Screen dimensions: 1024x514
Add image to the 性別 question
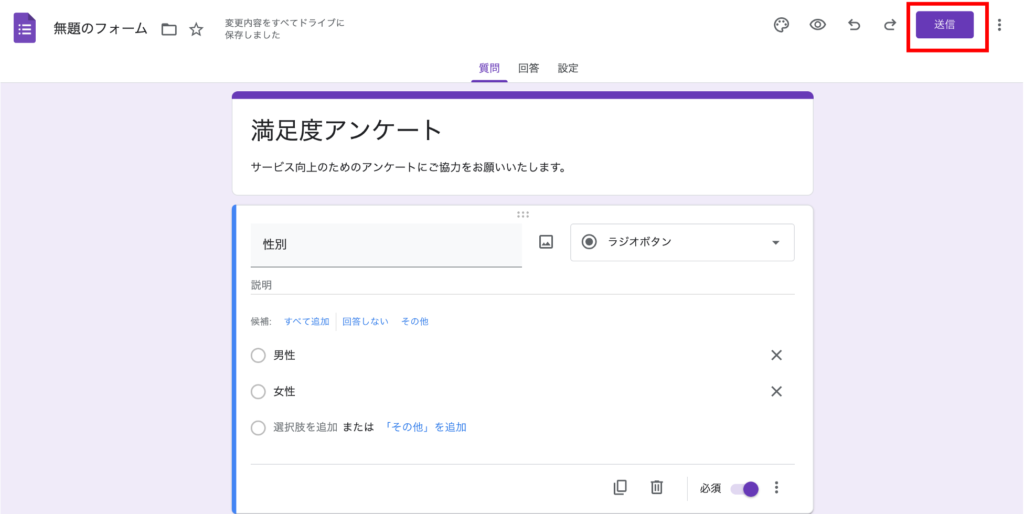546,242
